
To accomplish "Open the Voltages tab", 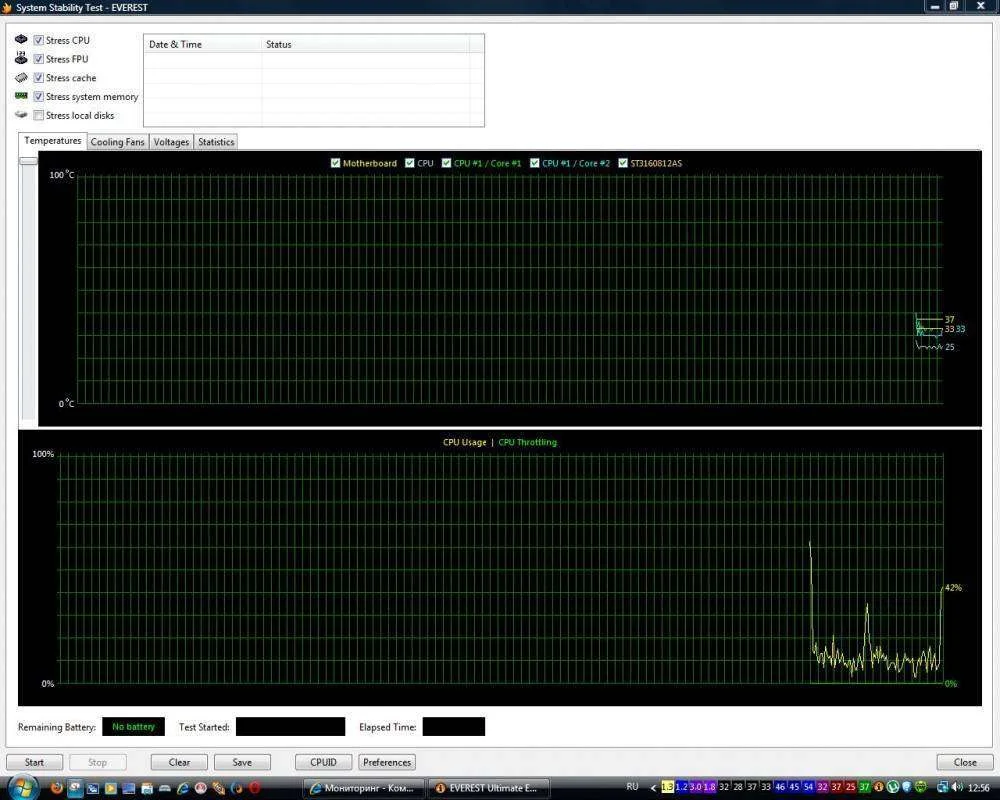I will pyautogui.click(x=172, y=142).
